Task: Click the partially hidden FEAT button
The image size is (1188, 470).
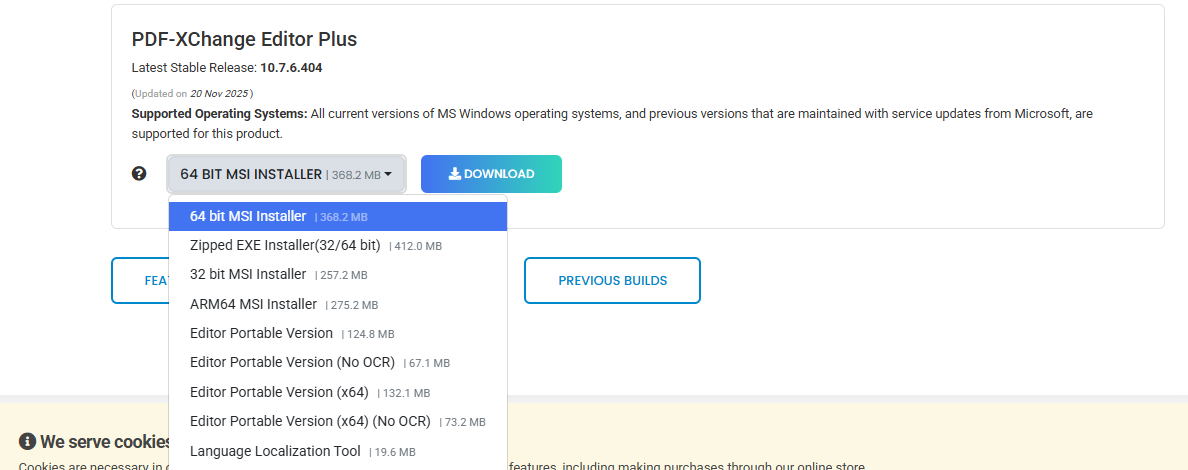Action: coord(140,280)
